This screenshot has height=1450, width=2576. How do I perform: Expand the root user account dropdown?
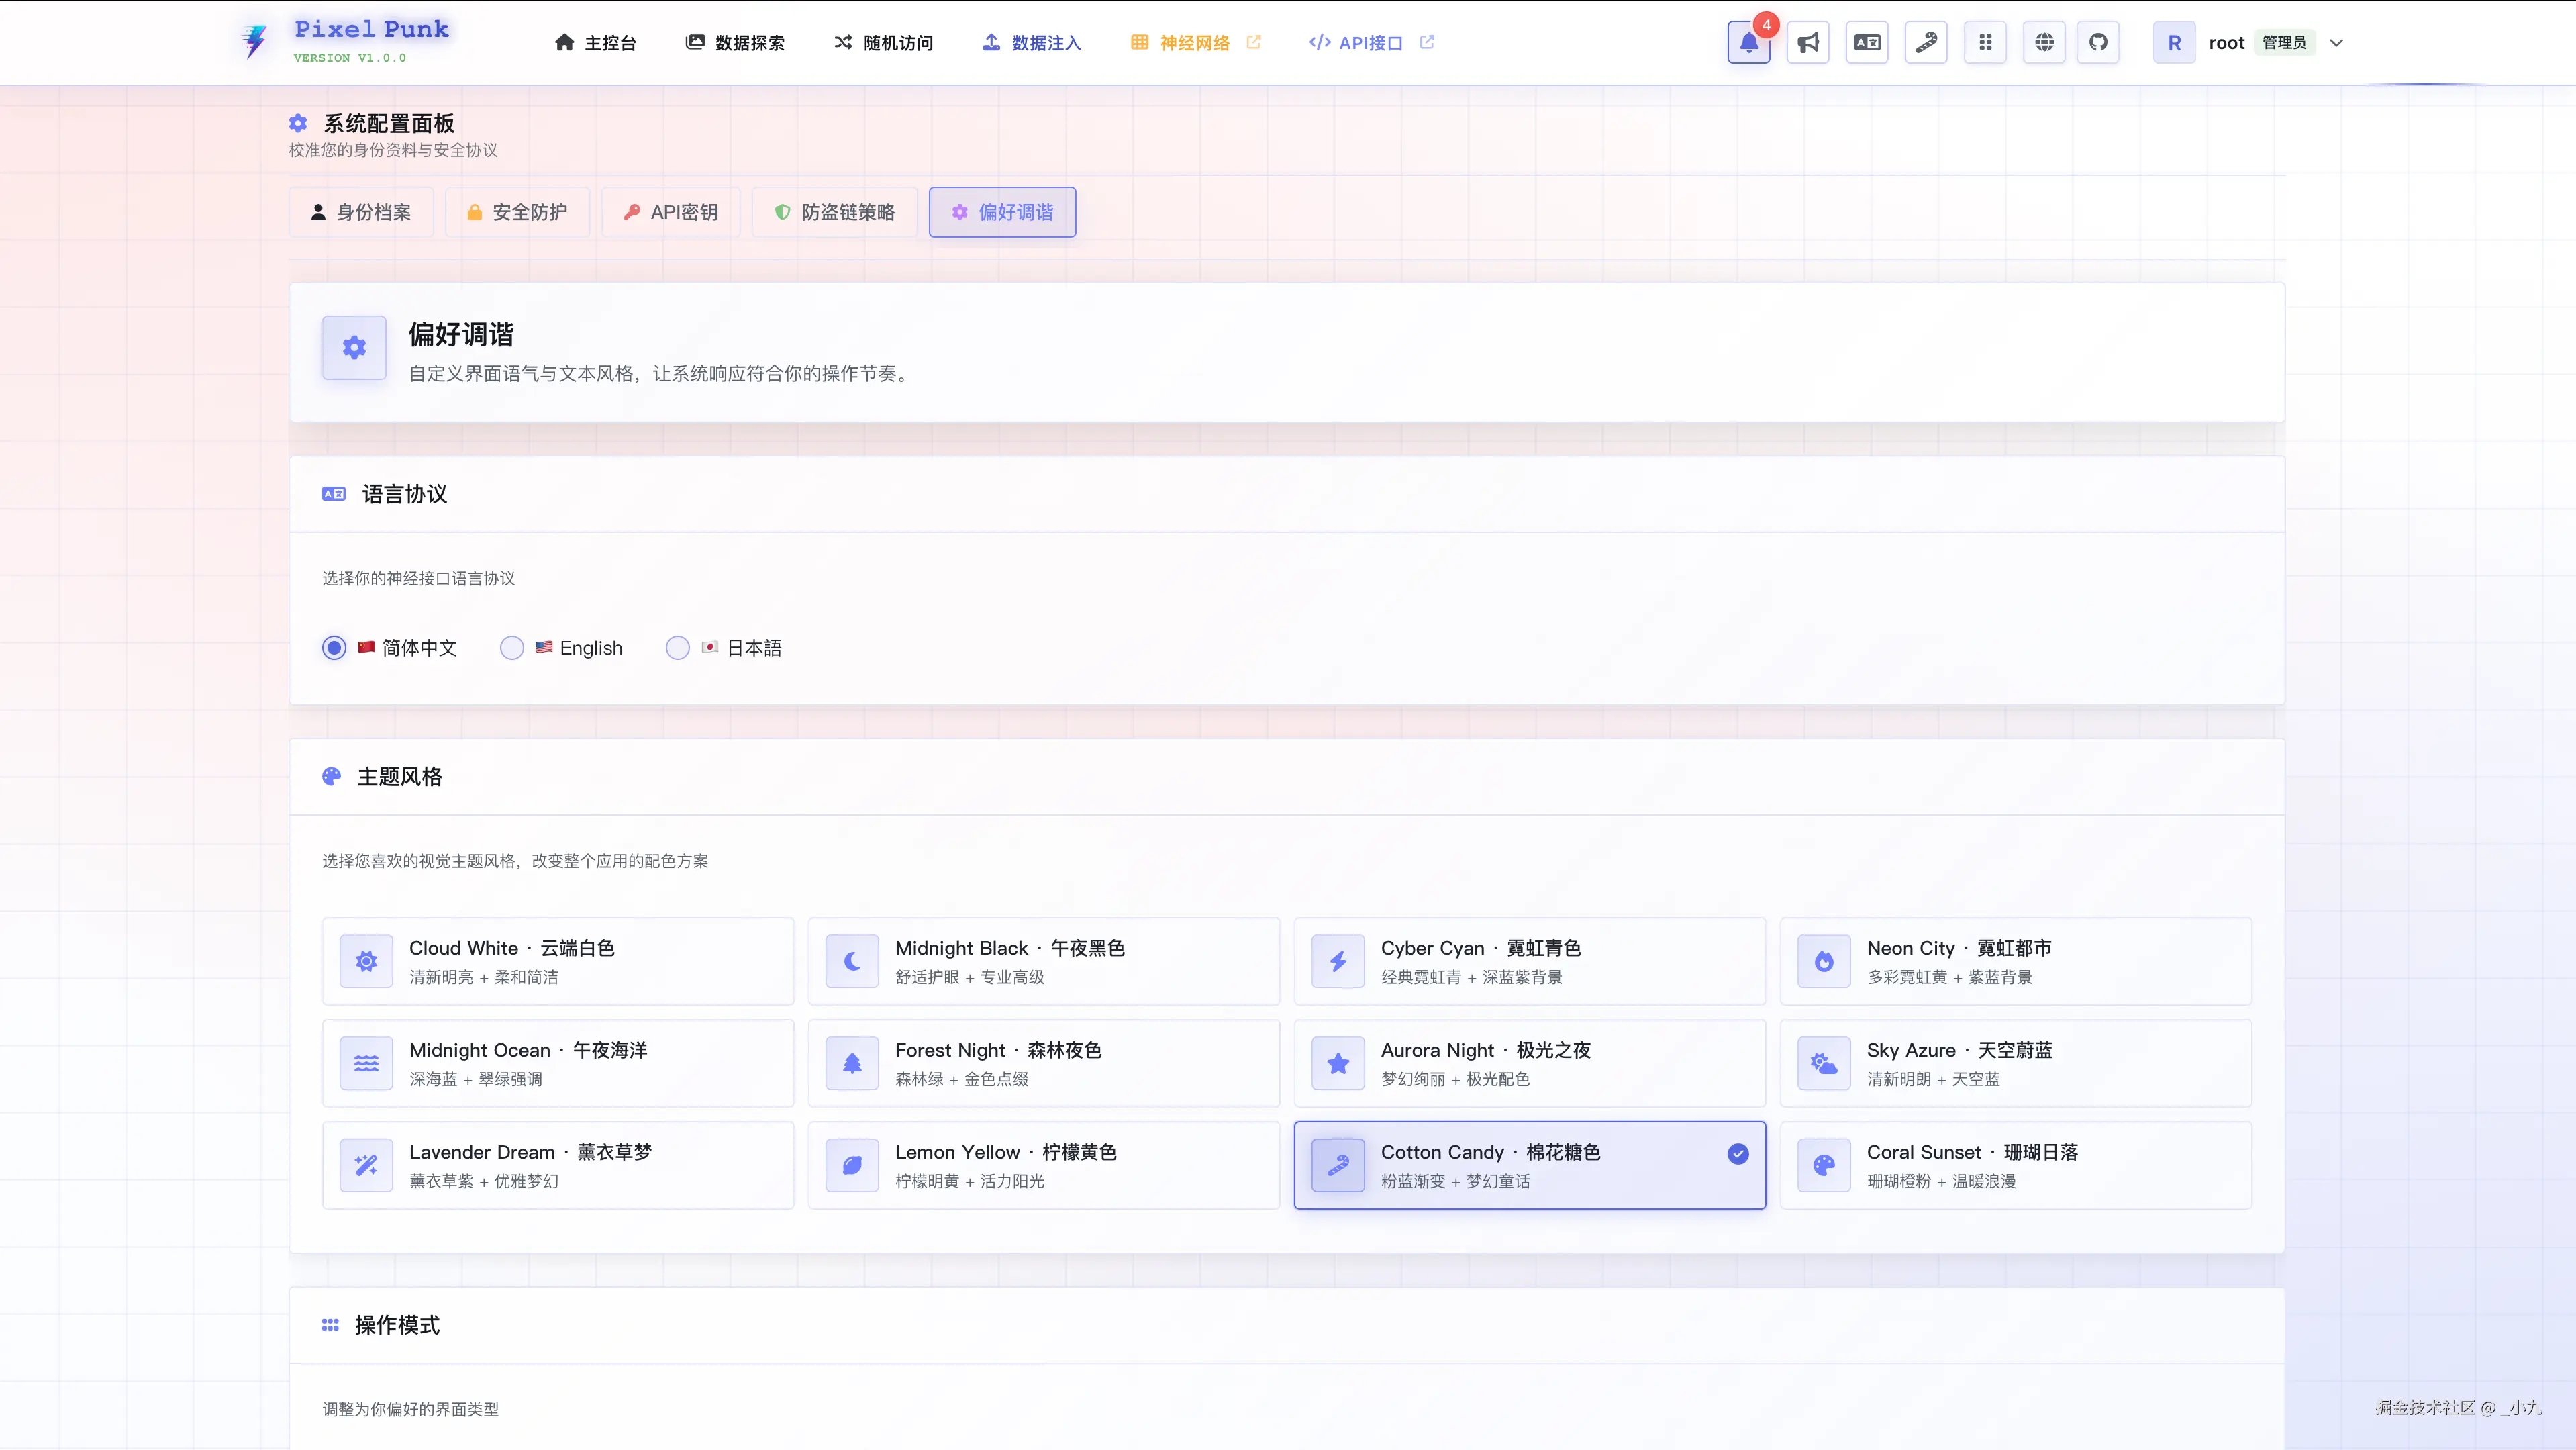point(2336,43)
